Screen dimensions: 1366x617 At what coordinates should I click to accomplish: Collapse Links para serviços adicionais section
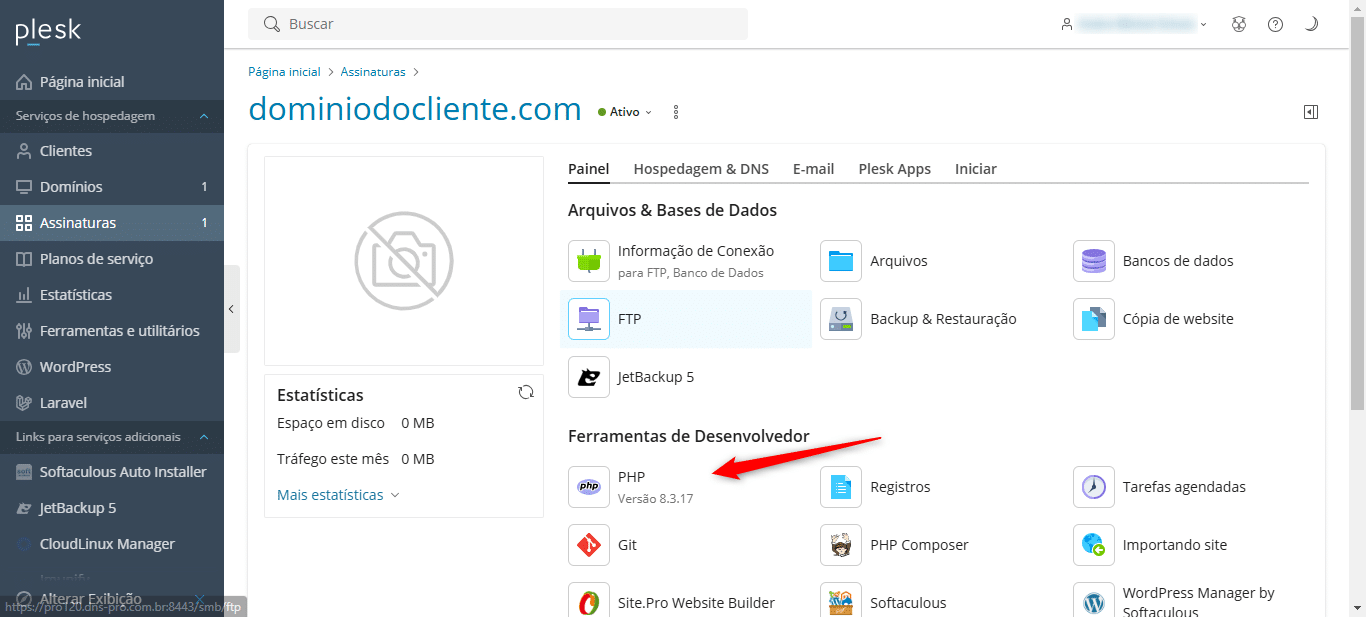click(x=204, y=437)
